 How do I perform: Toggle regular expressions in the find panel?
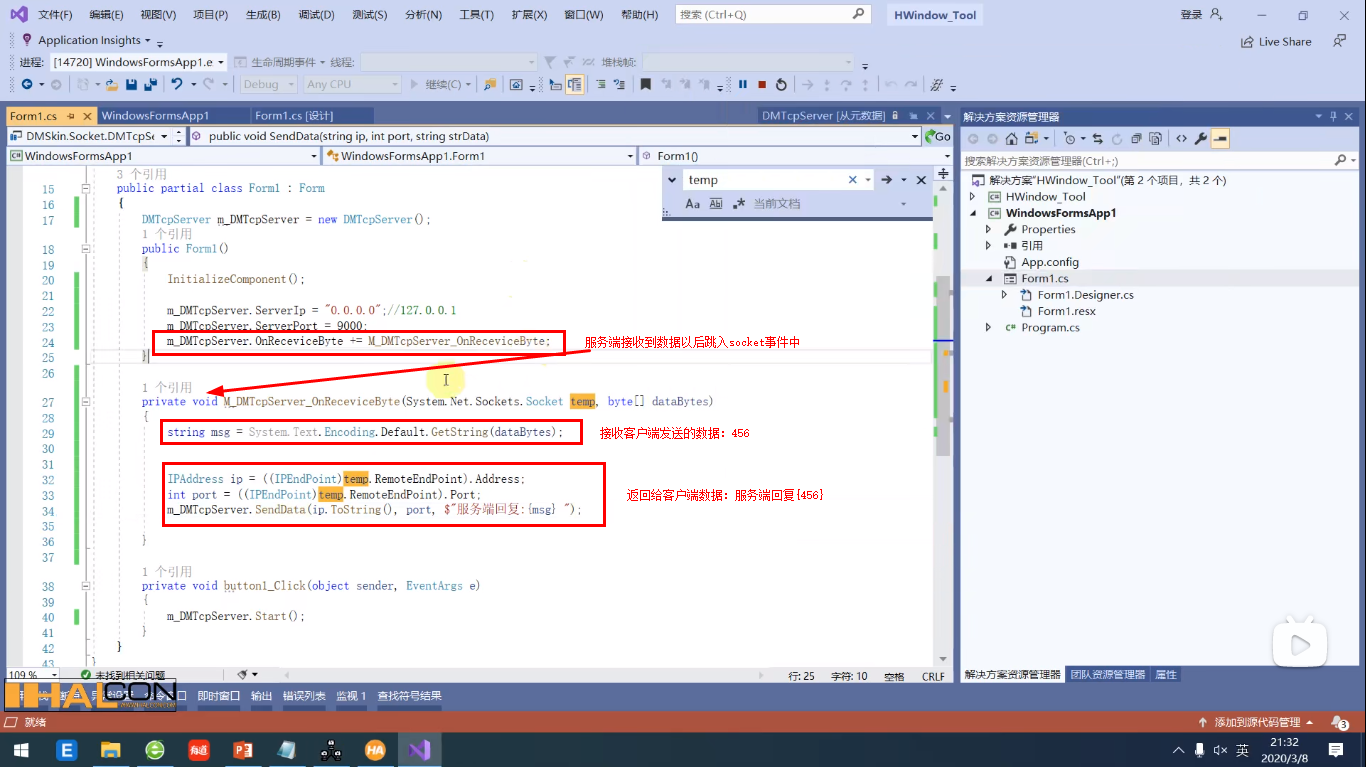[x=738, y=204]
